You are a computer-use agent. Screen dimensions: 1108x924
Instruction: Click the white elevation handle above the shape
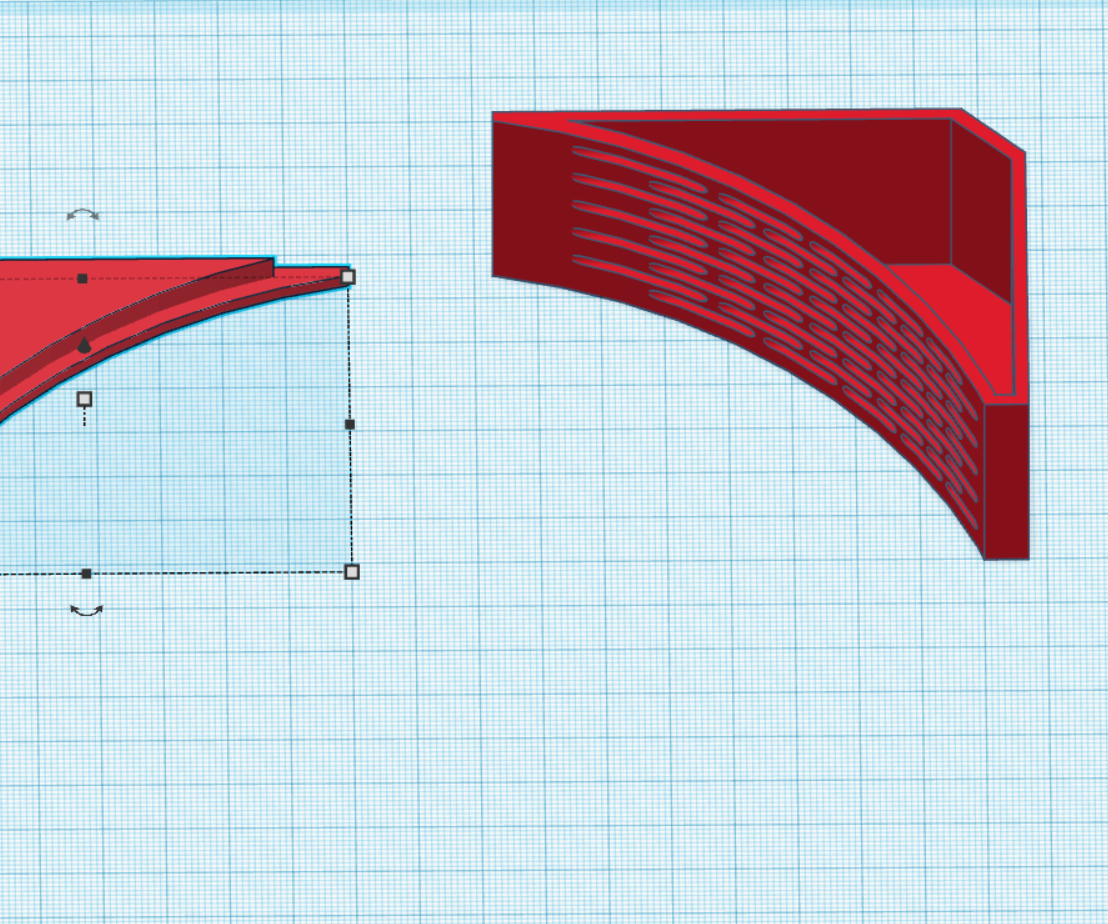pyautogui.click(x=84, y=399)
